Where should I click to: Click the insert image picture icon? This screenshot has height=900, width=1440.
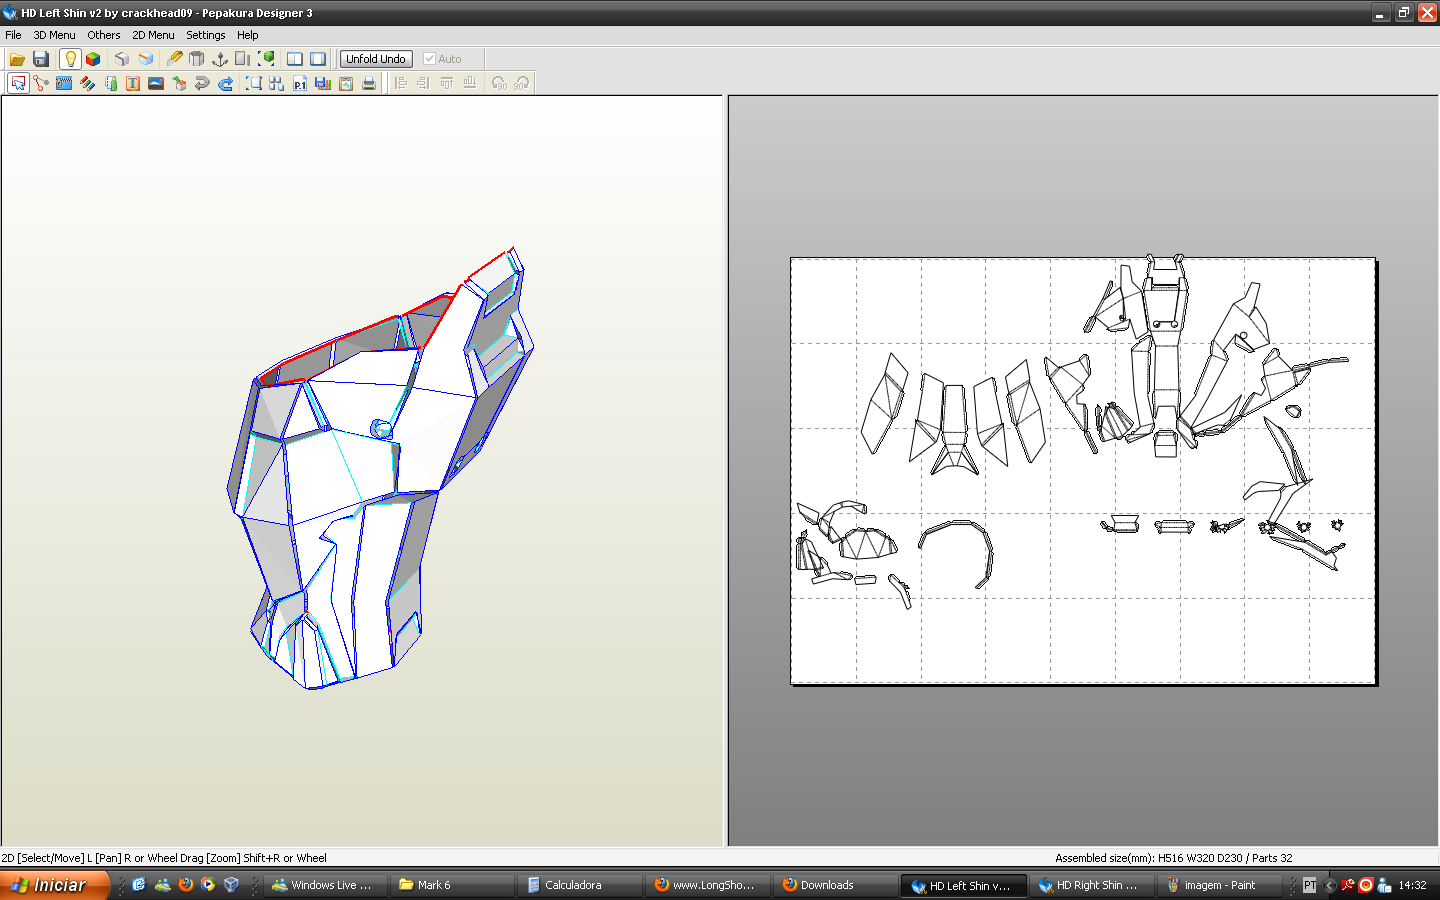(x=156, y=83)
